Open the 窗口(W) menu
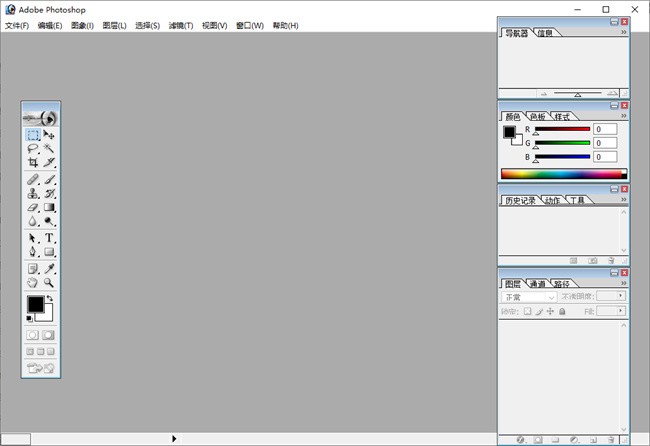Image resolution: width=650 pixels, height=446 pixels. (x=250, y=26)
